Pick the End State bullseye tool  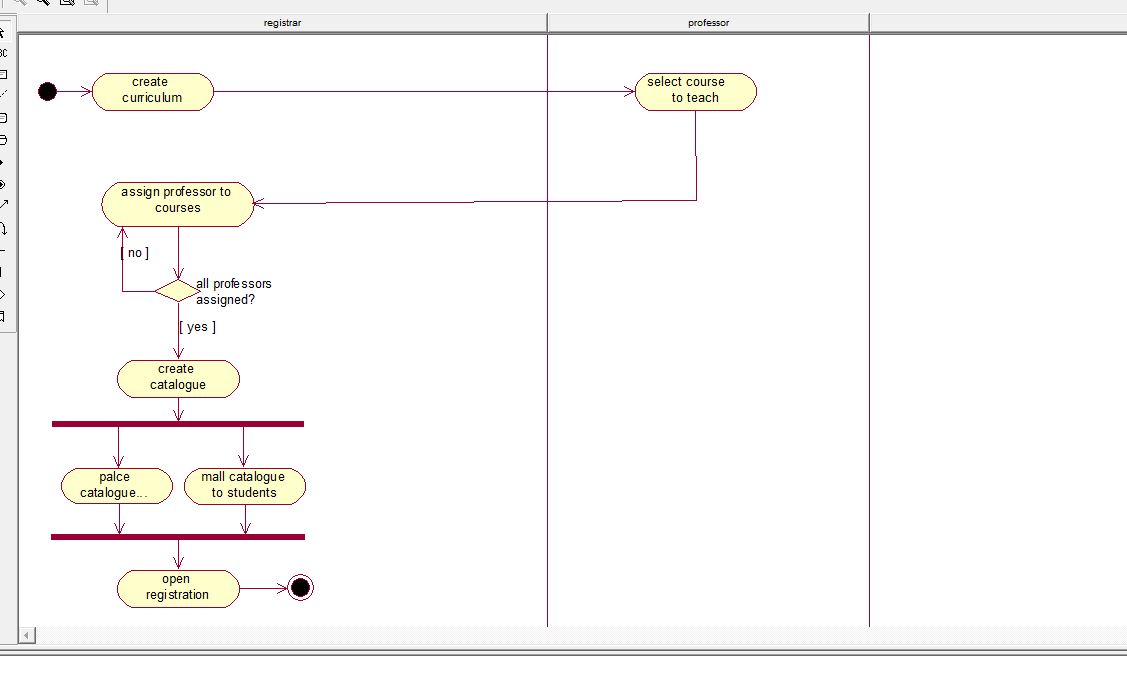click(x=3, y=184)
